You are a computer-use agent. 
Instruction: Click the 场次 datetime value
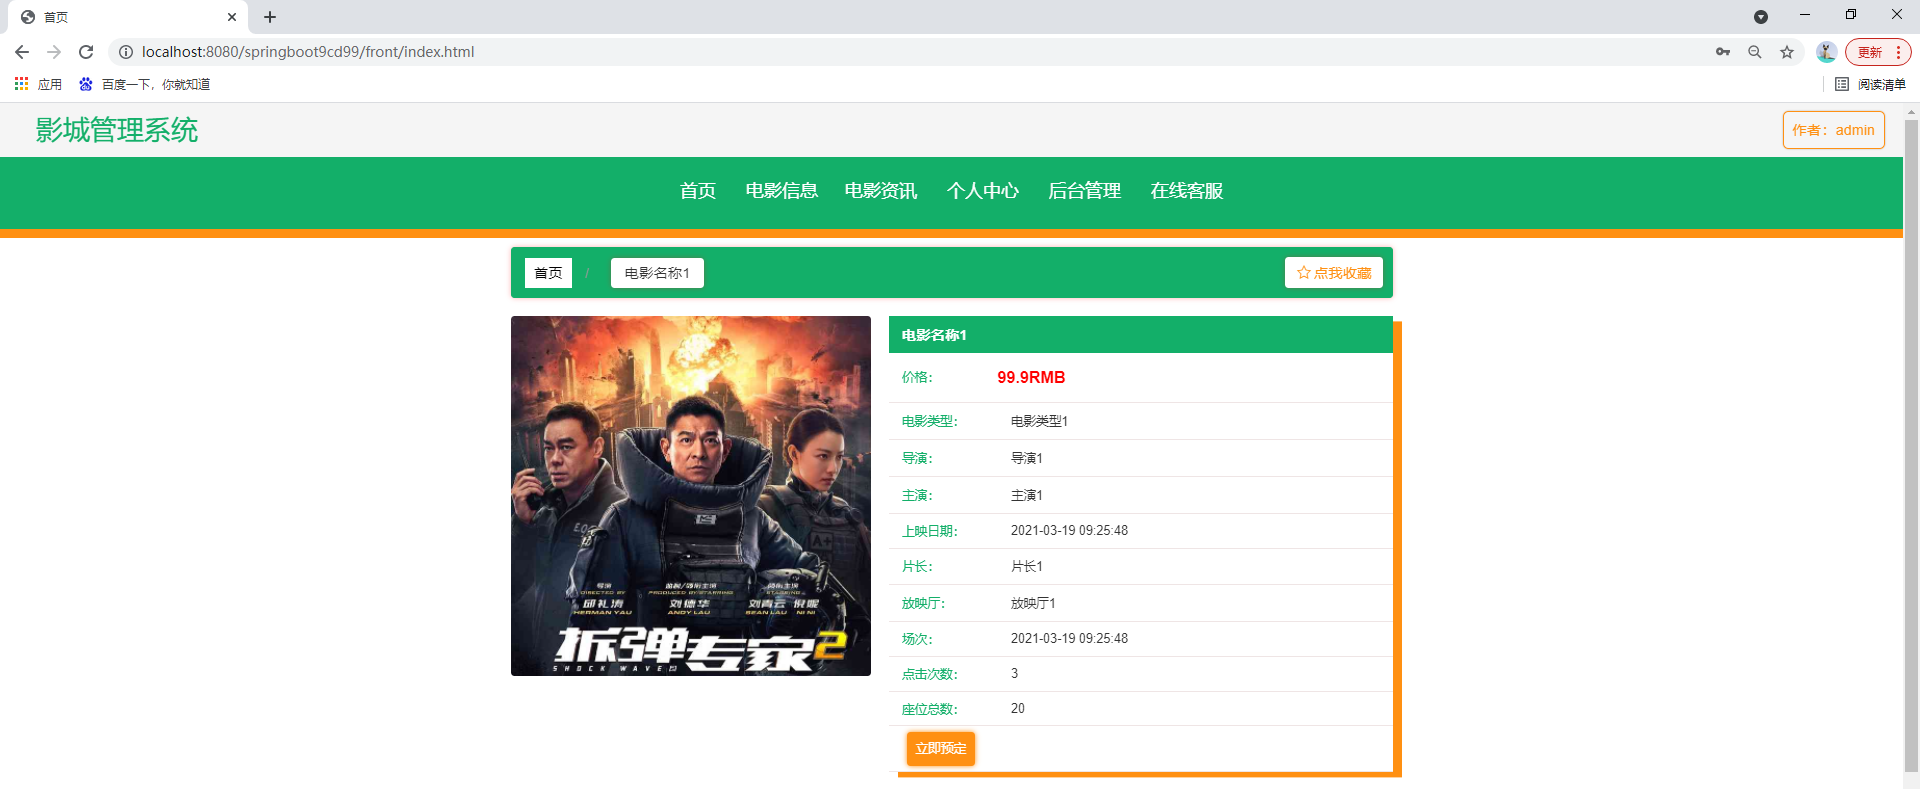(x=1069, y=638)
